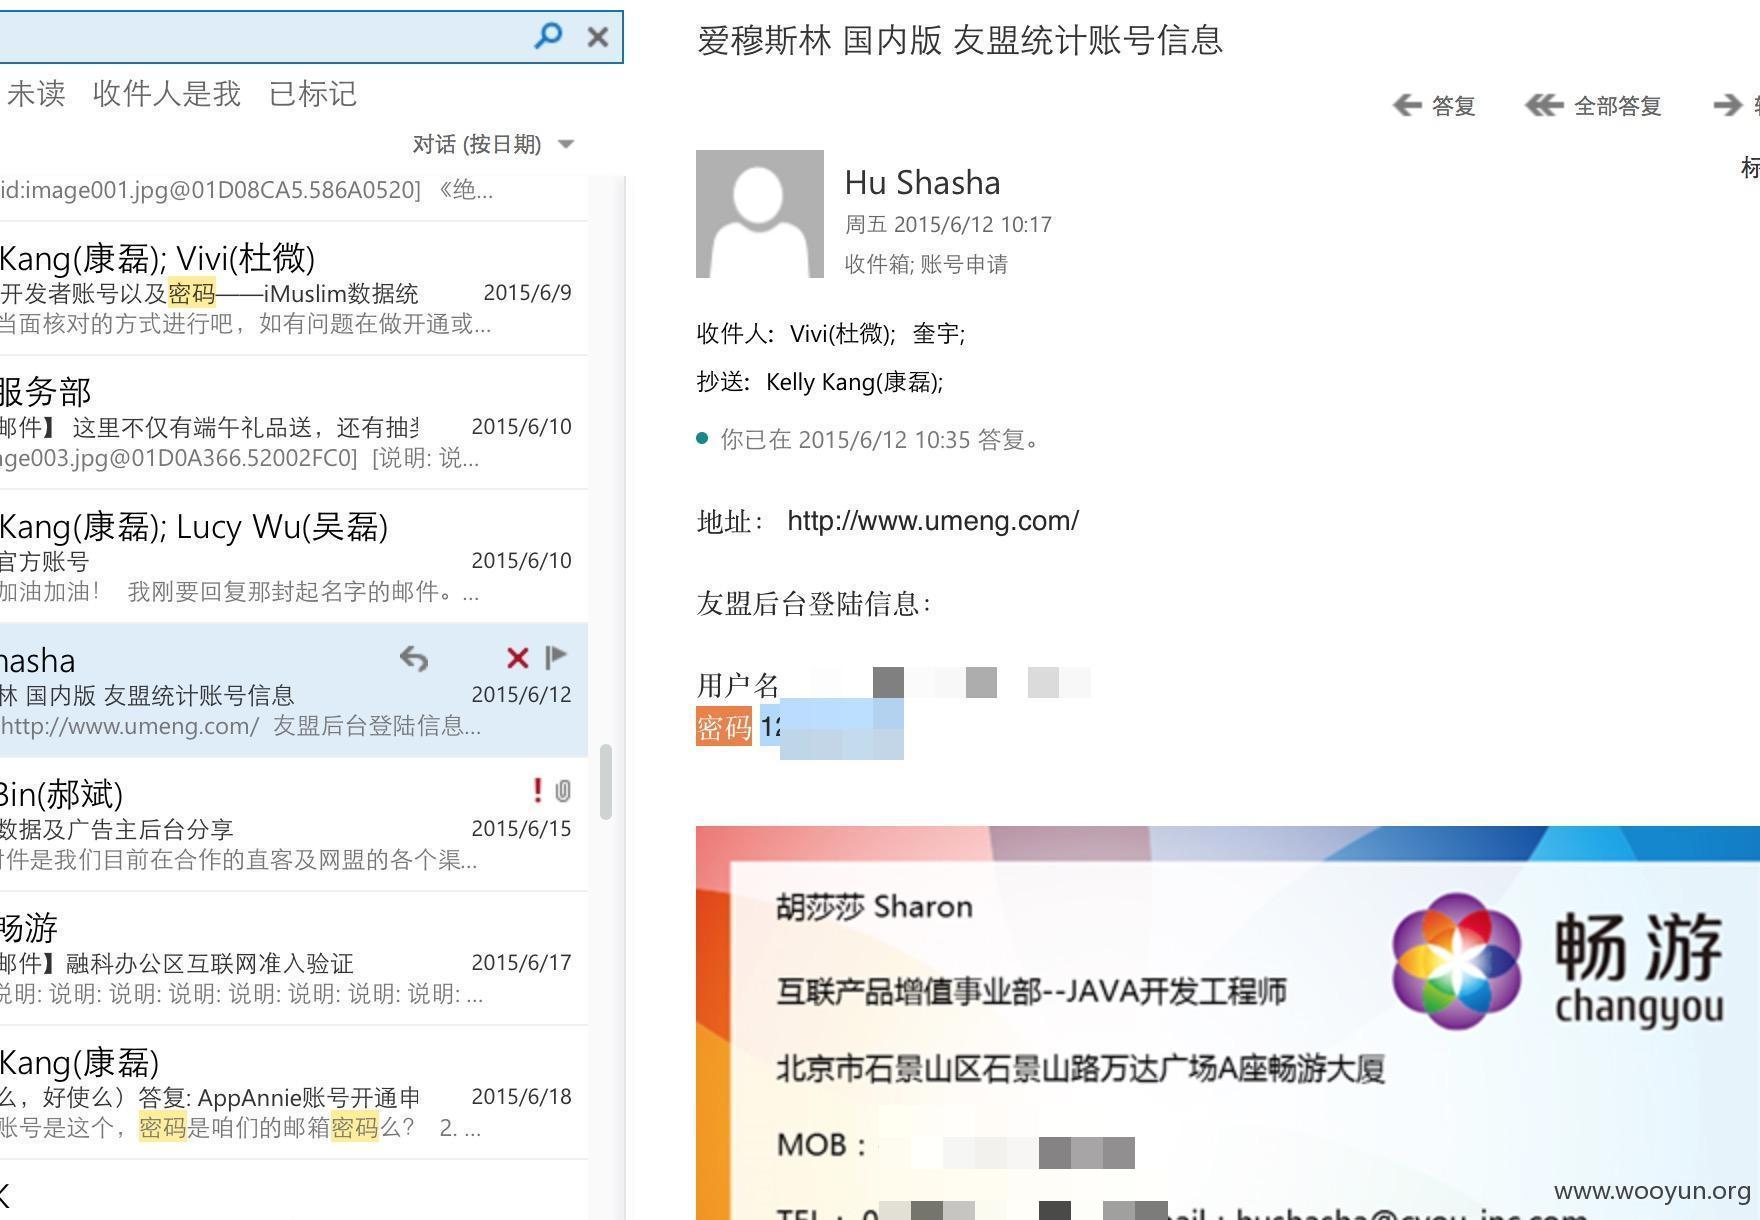Open the message from Kang(康磊); Lucy Wu(吴磊)
Viewport: 1760px width, 1220px height.
(x=294, y=556)
